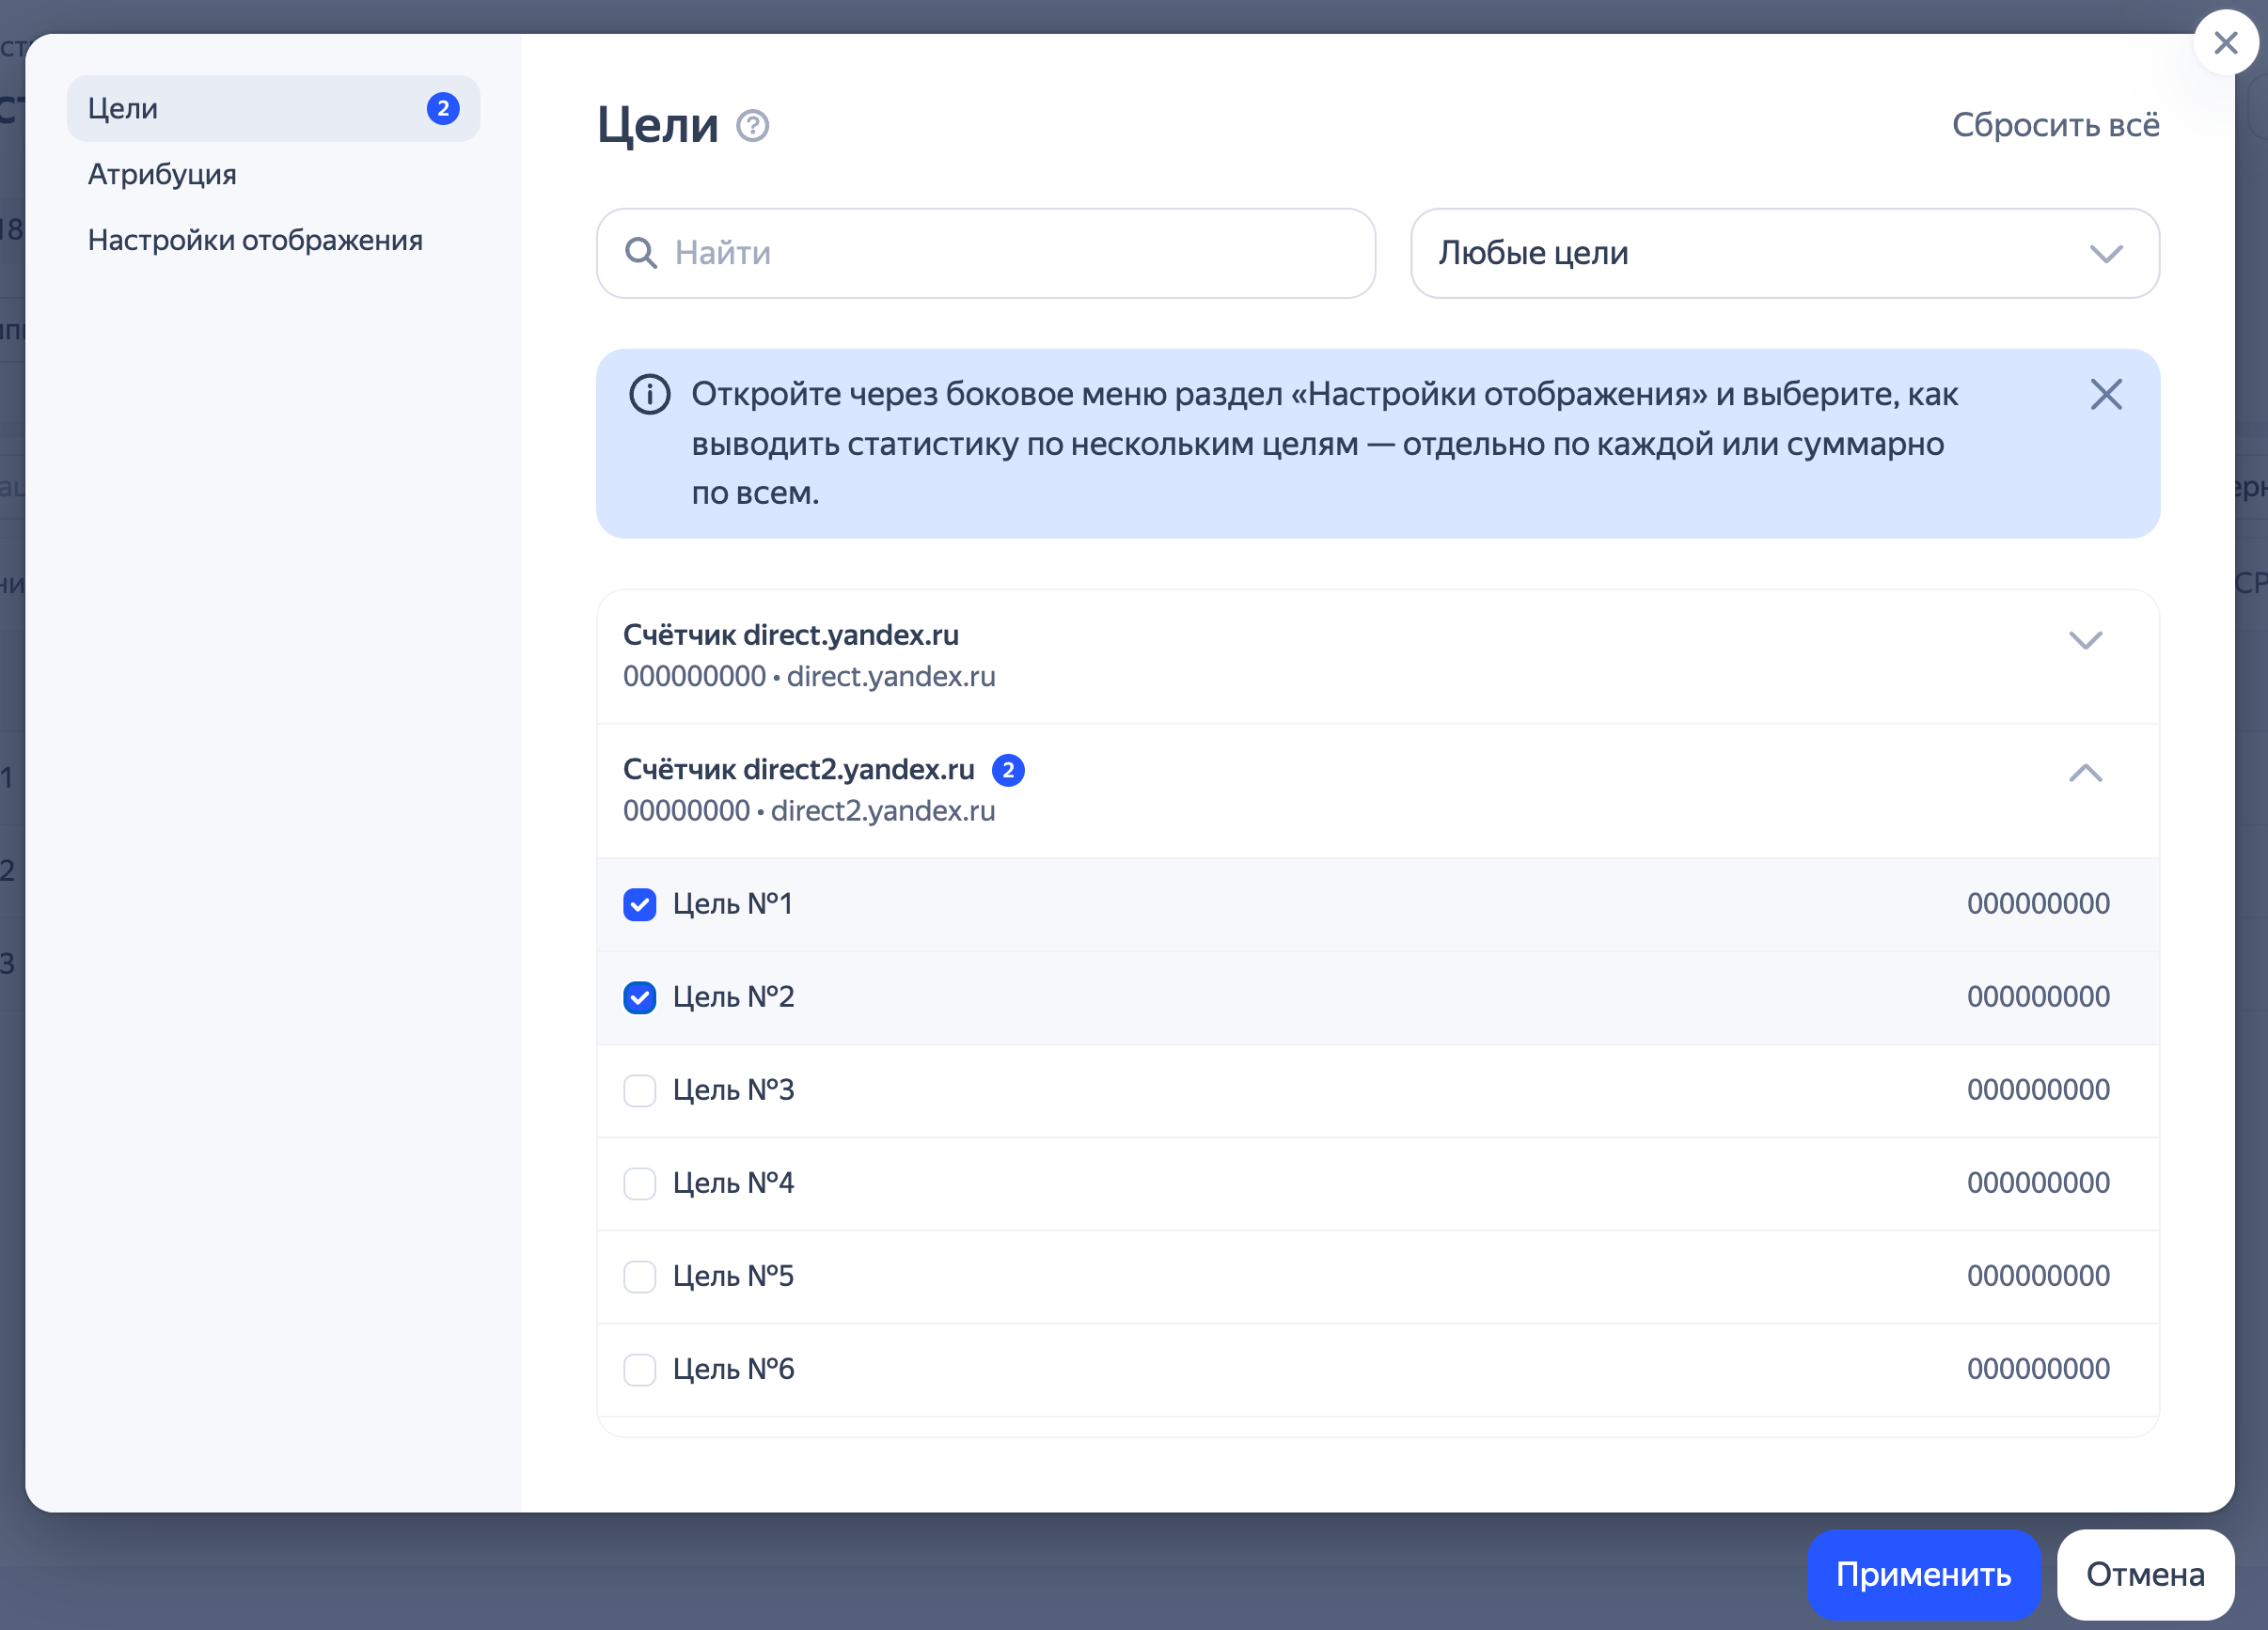Click the Цели dialog heading

658,126
